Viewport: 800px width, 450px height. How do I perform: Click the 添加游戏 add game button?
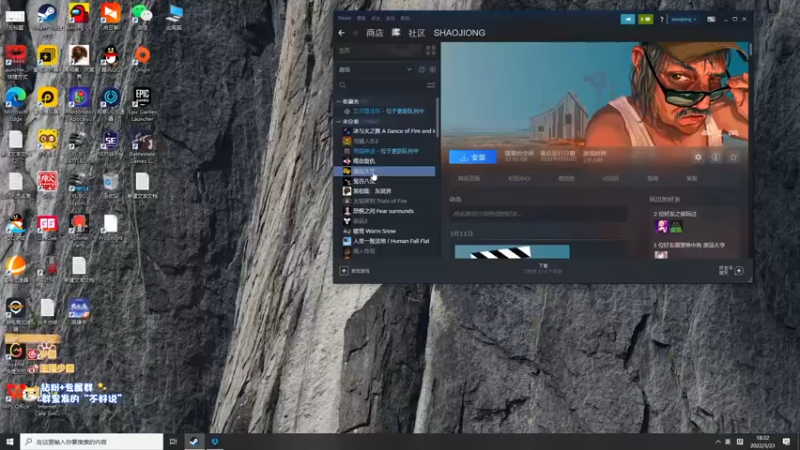click(x=355, y=271)
